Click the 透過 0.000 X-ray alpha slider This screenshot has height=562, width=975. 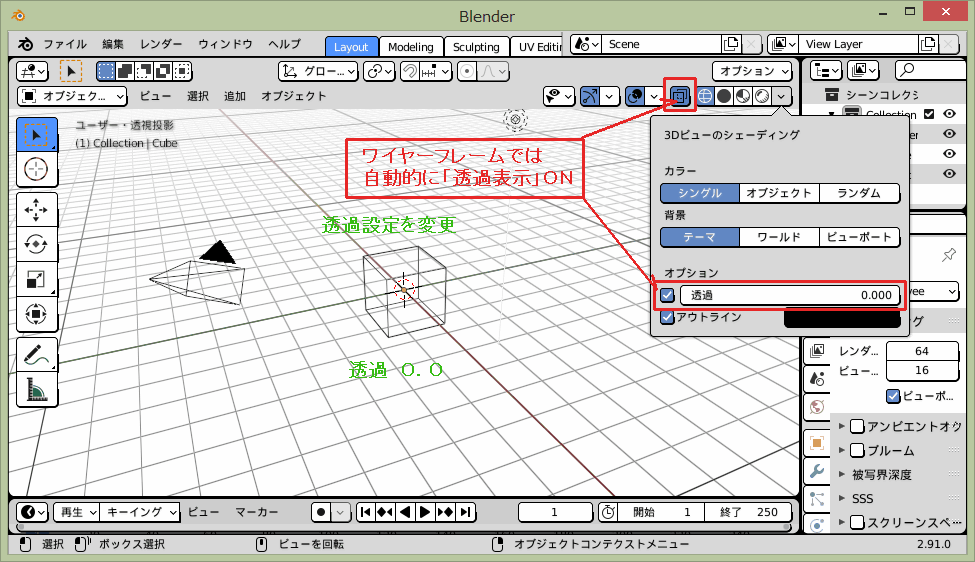[x=790, y=295]
